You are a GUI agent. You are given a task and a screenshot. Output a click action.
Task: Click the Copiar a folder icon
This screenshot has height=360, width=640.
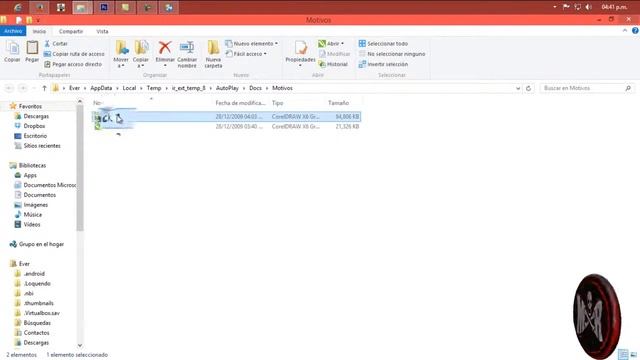141,47
